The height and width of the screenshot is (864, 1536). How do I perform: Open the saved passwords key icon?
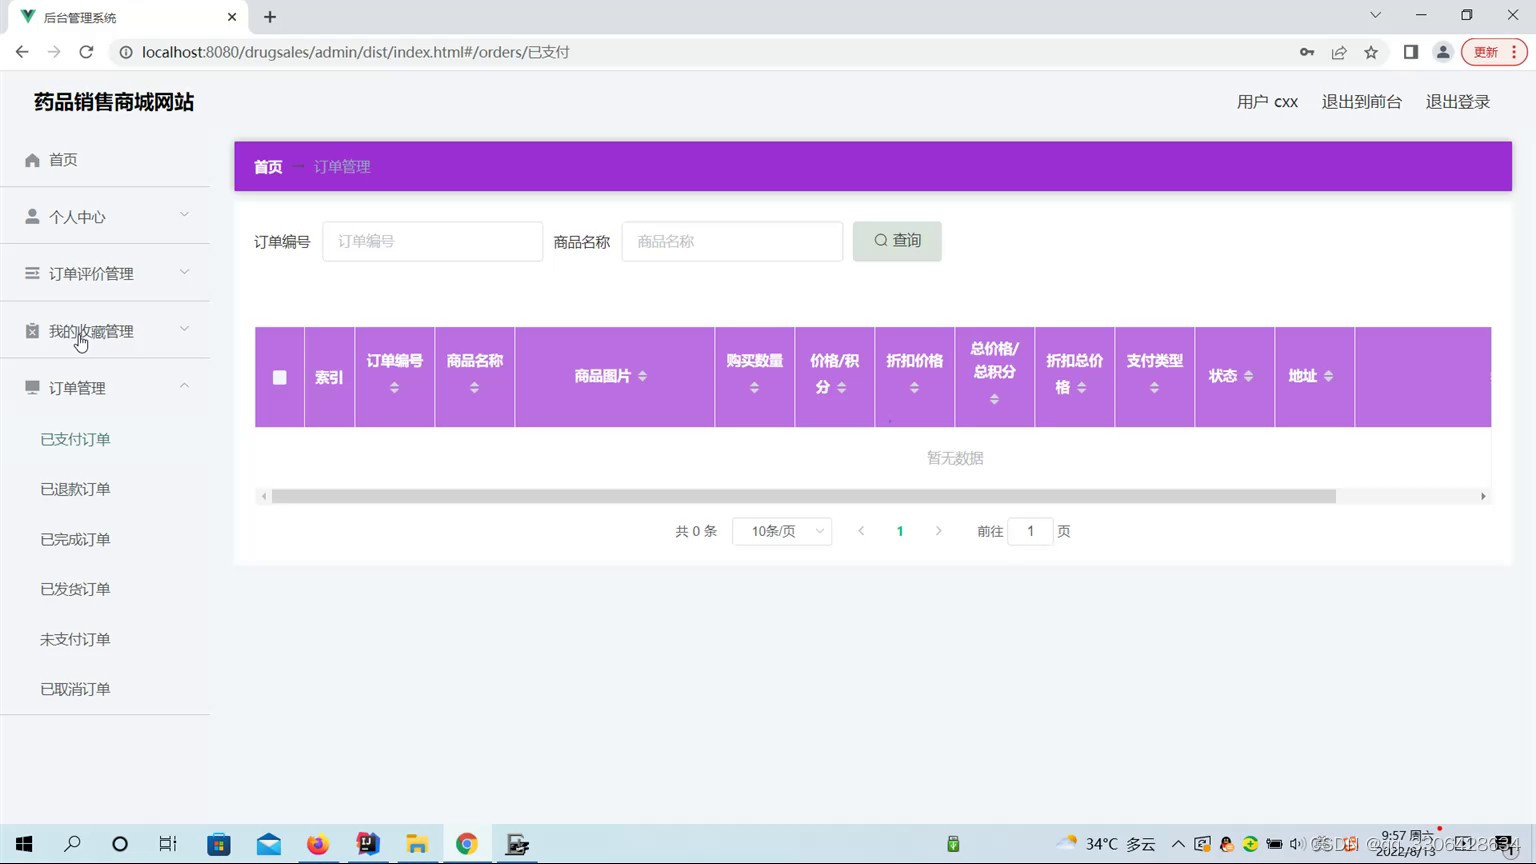(x=1307, y=52)
